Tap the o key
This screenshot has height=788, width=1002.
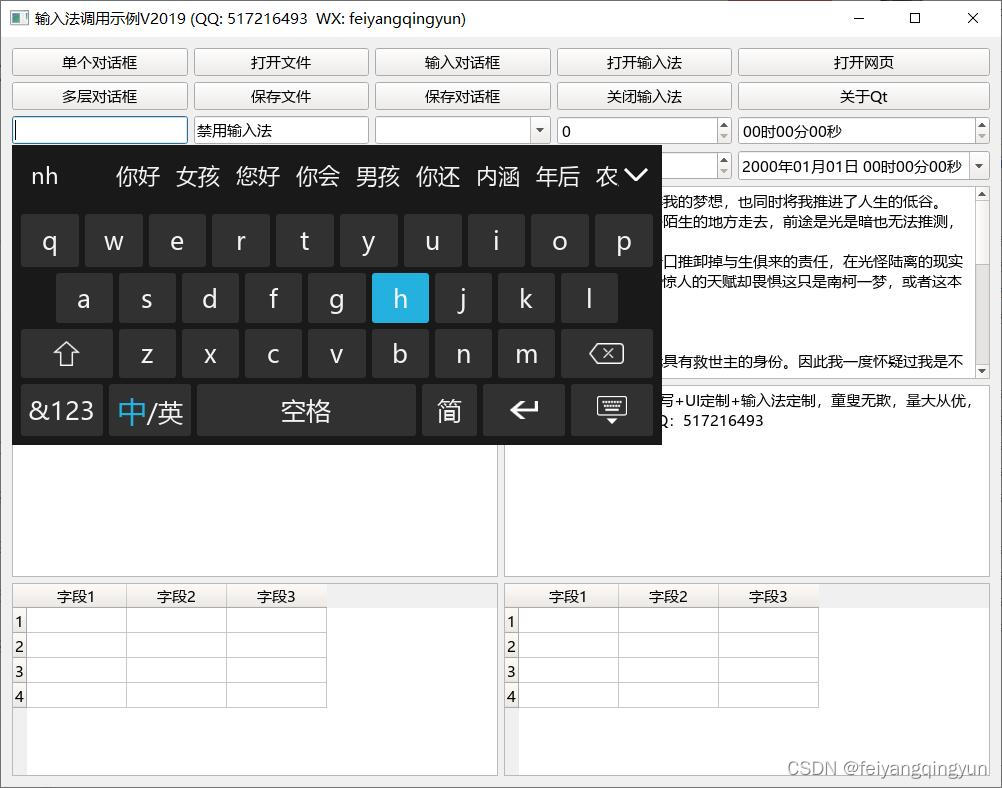pyautogui.click(x=560, y=241)
